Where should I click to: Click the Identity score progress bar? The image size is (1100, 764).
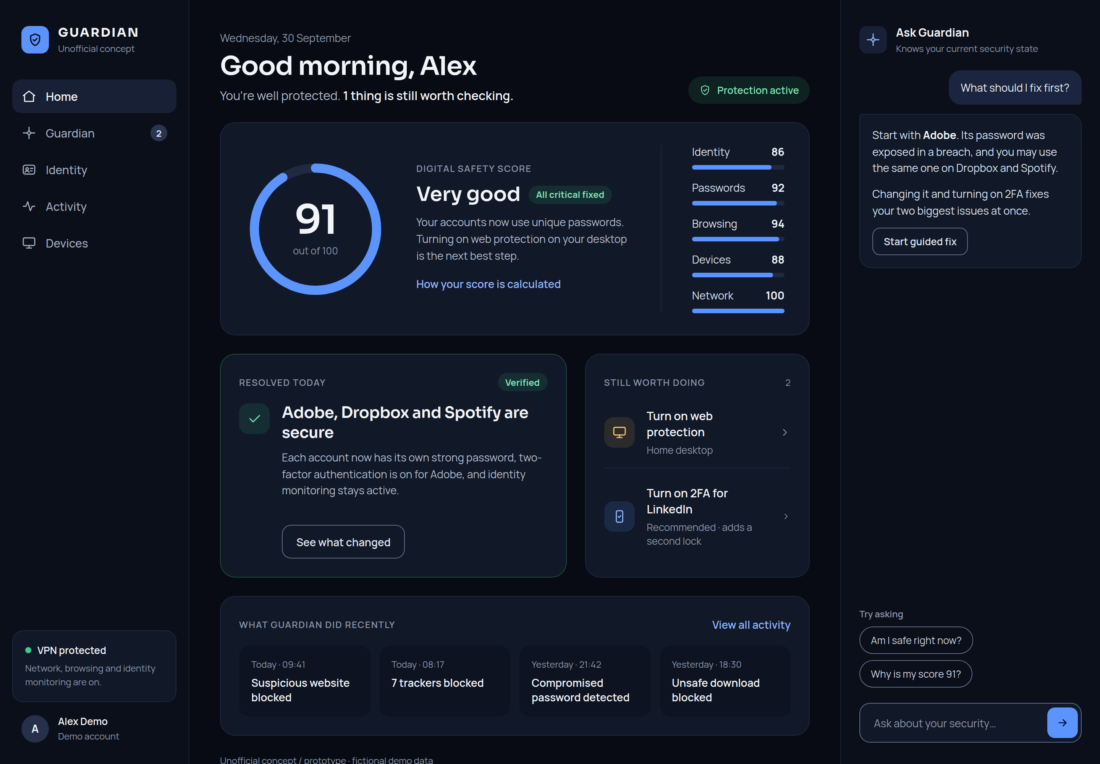click(x=738, y=168)
